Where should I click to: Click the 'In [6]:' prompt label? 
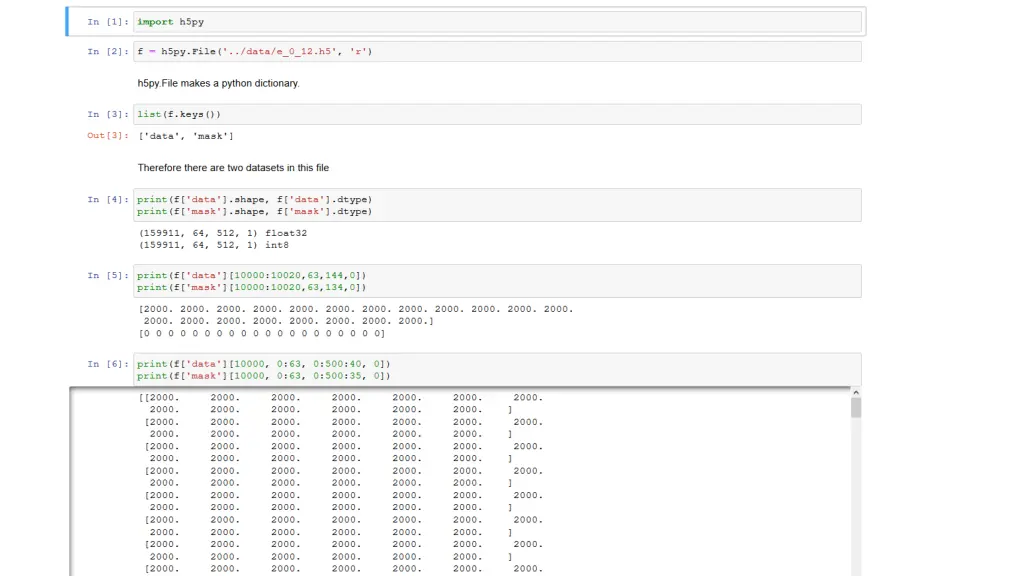108,364
